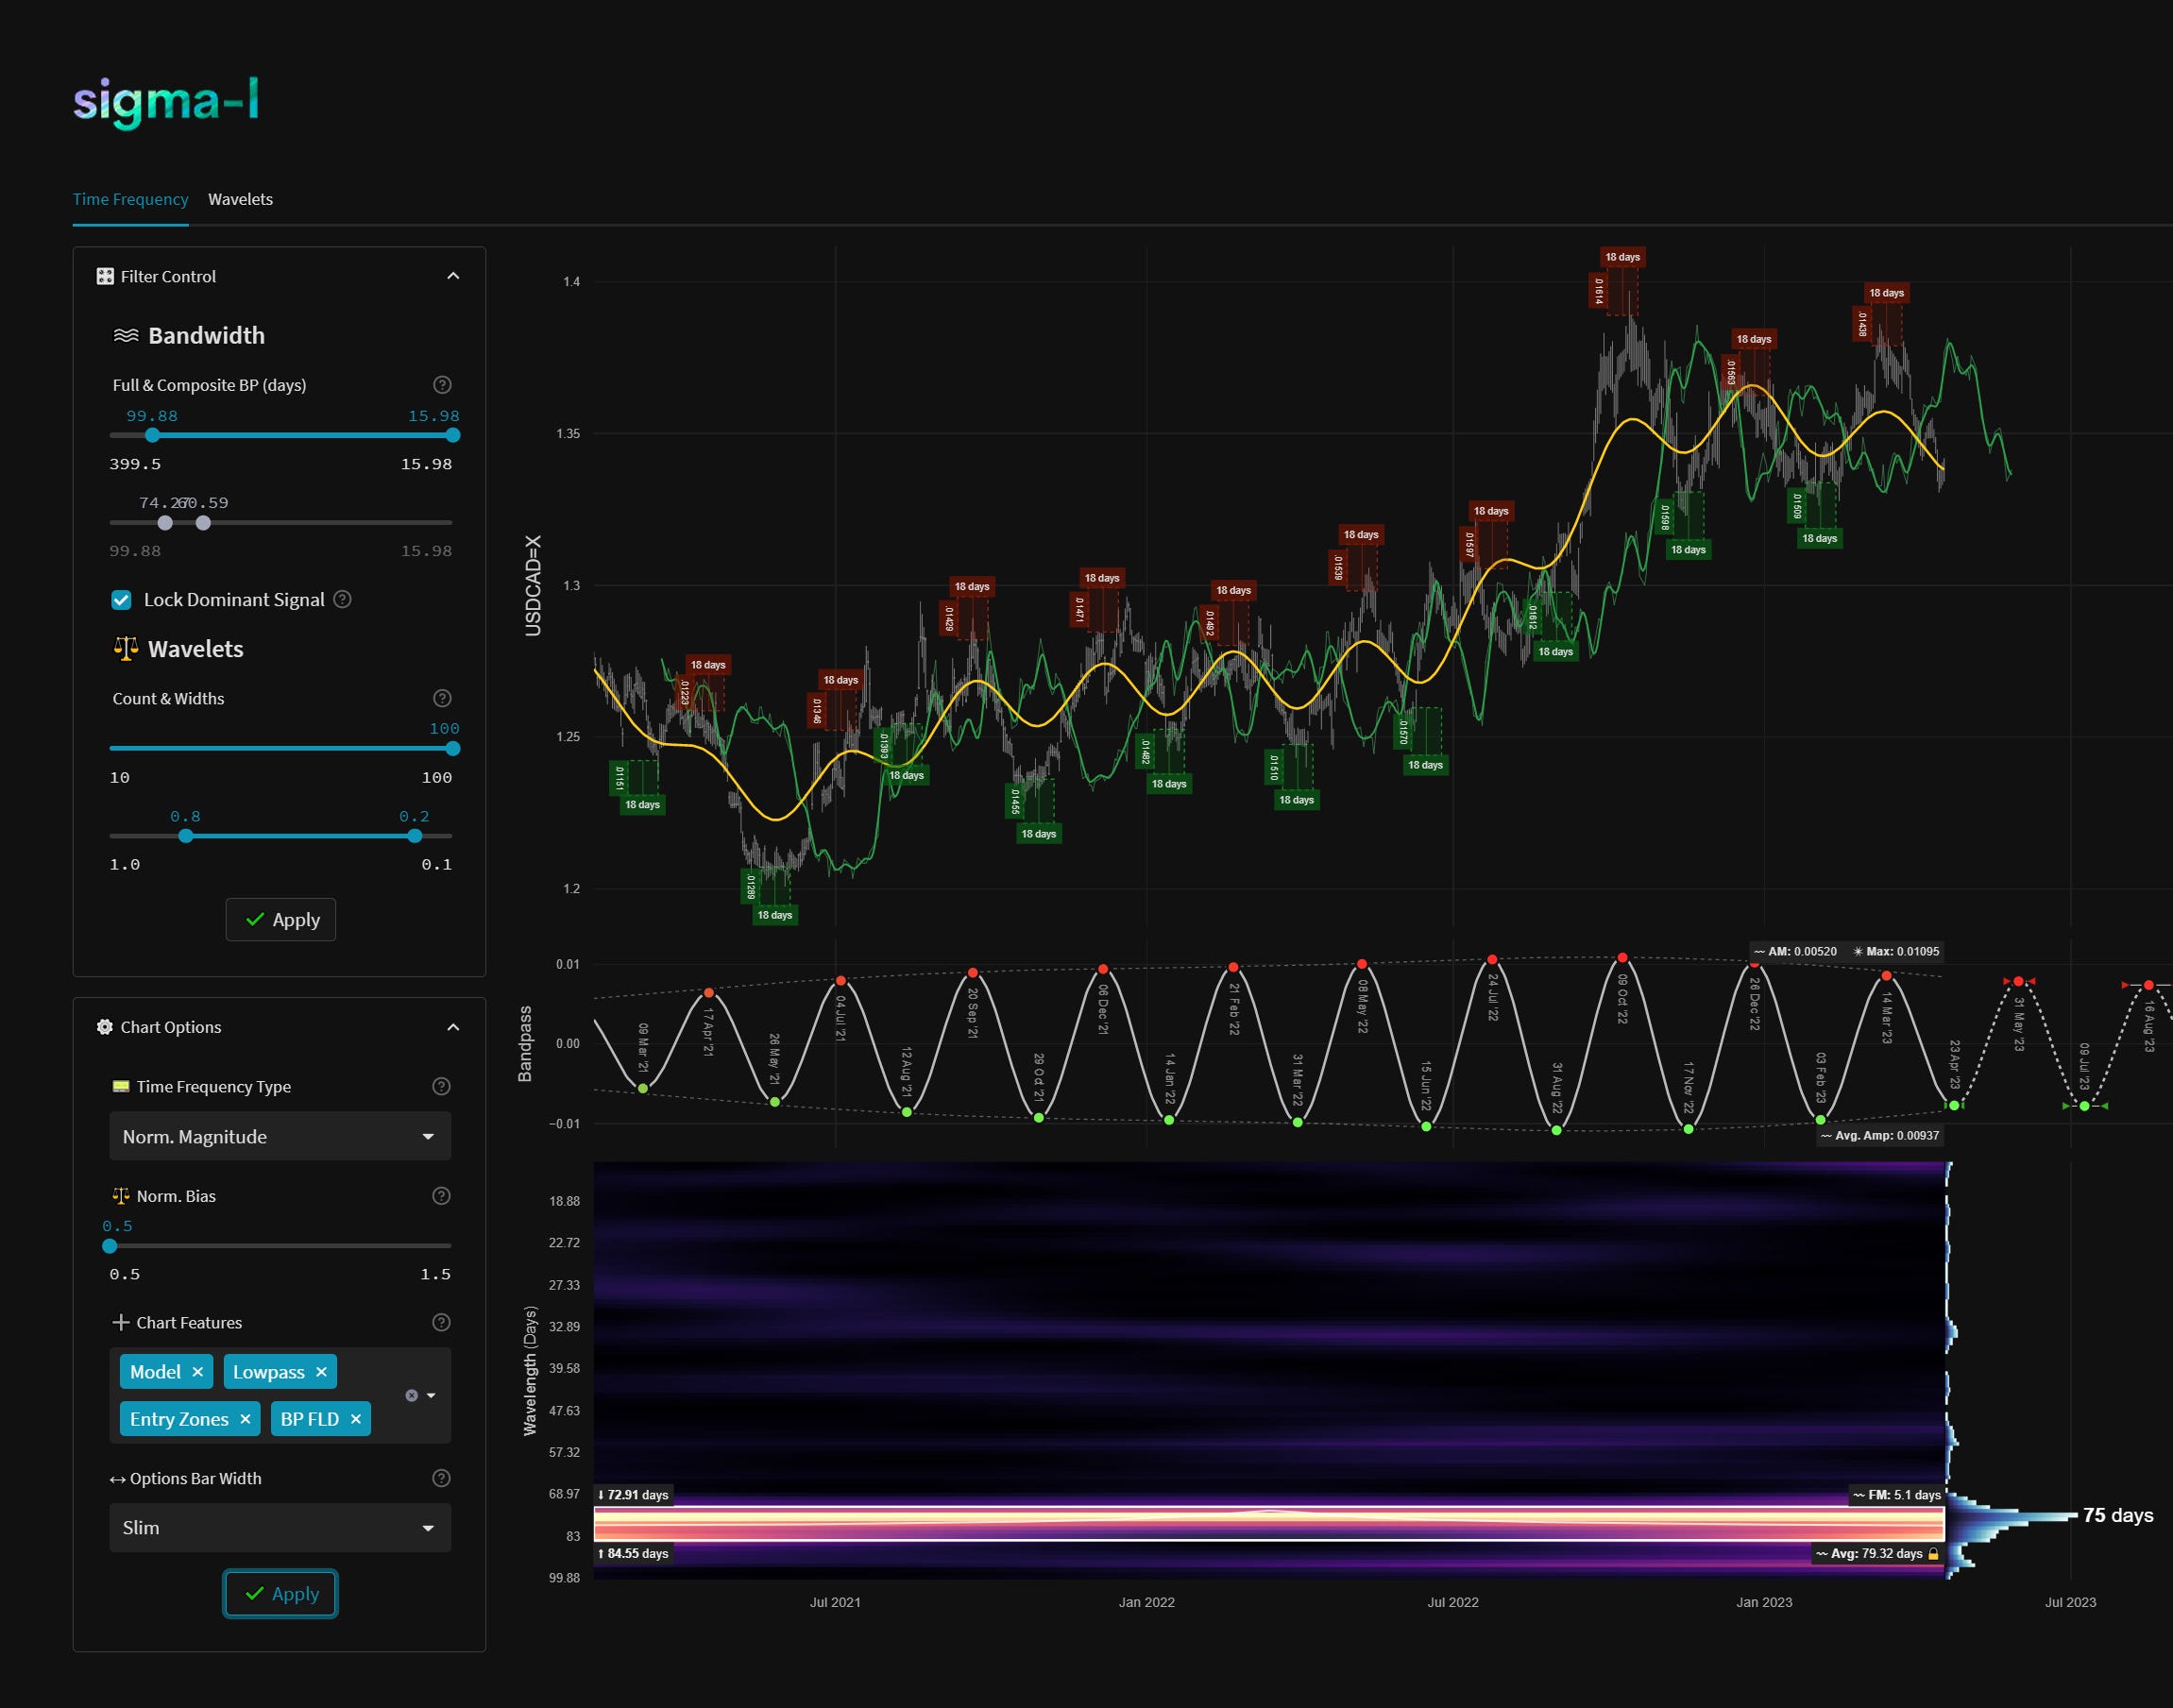2173x1708 pixels.
Task: Open help for Lock Dominant Signal
Action: point(342,599)
